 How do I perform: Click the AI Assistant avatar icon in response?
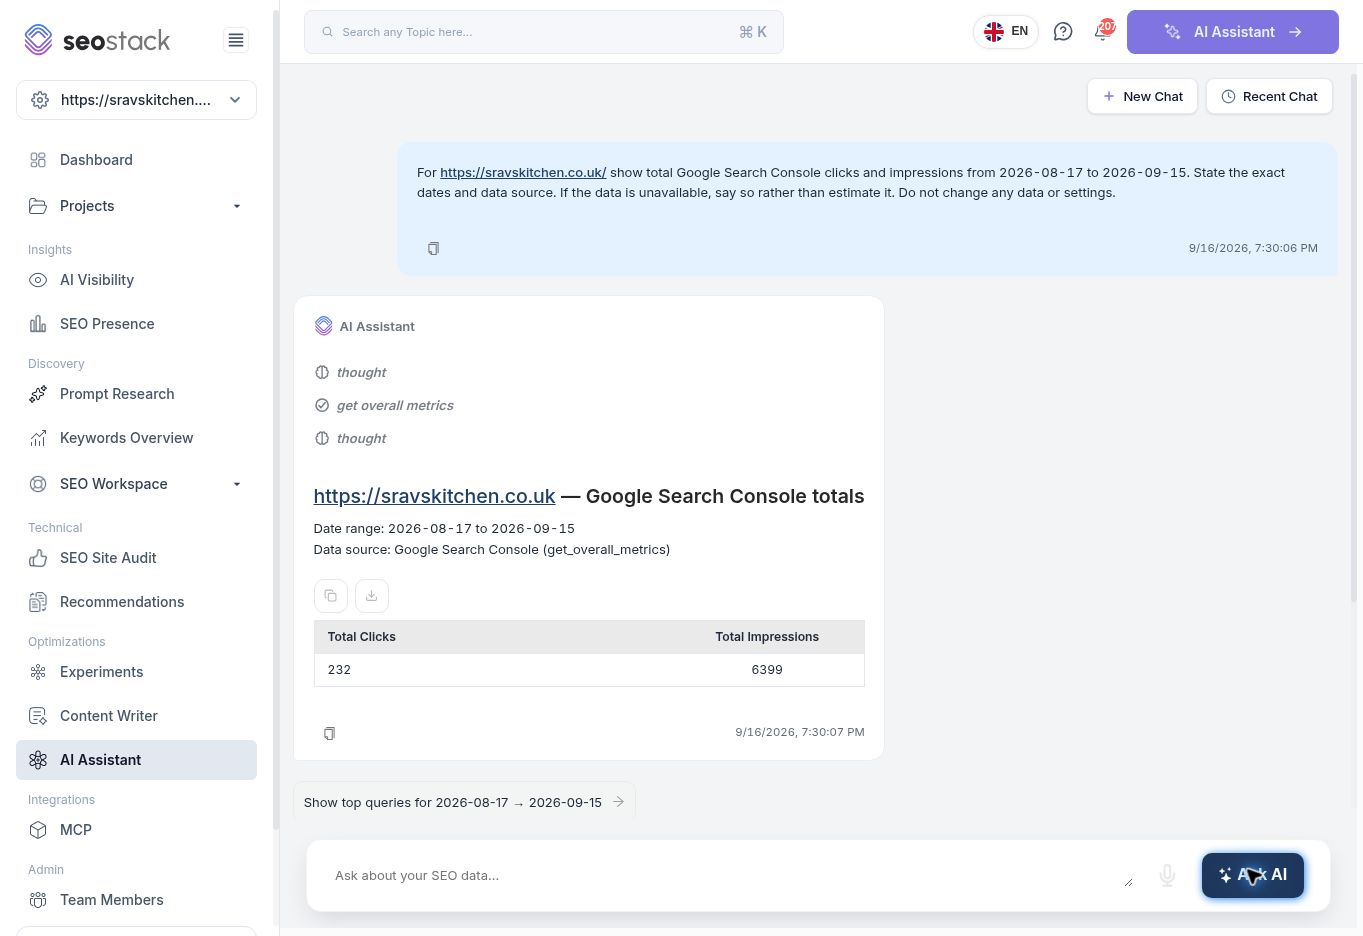click(323, 326)
